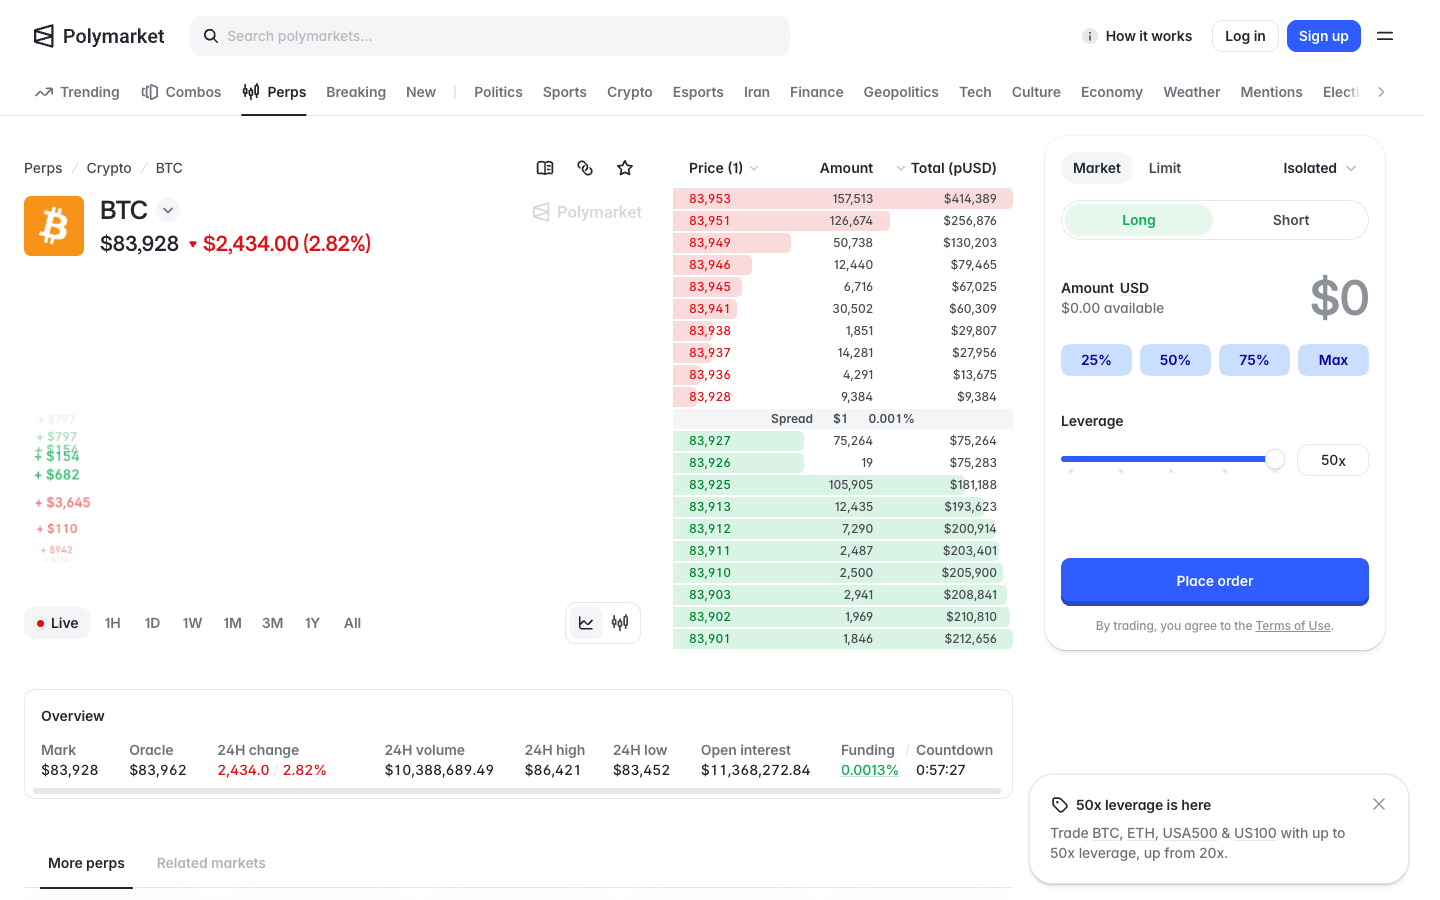
Task: Select the Long position toggle
Action: click(x=1139, y=220)
